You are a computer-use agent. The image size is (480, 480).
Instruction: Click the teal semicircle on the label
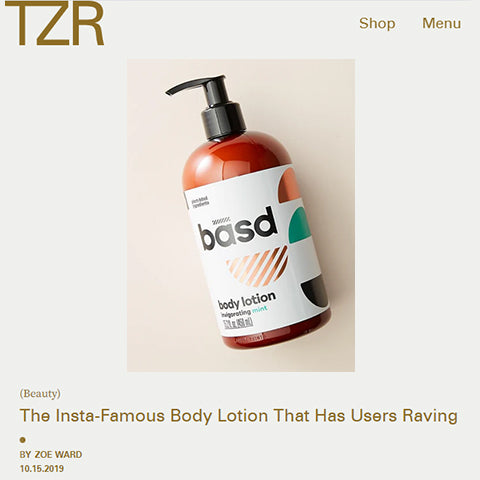300,226
